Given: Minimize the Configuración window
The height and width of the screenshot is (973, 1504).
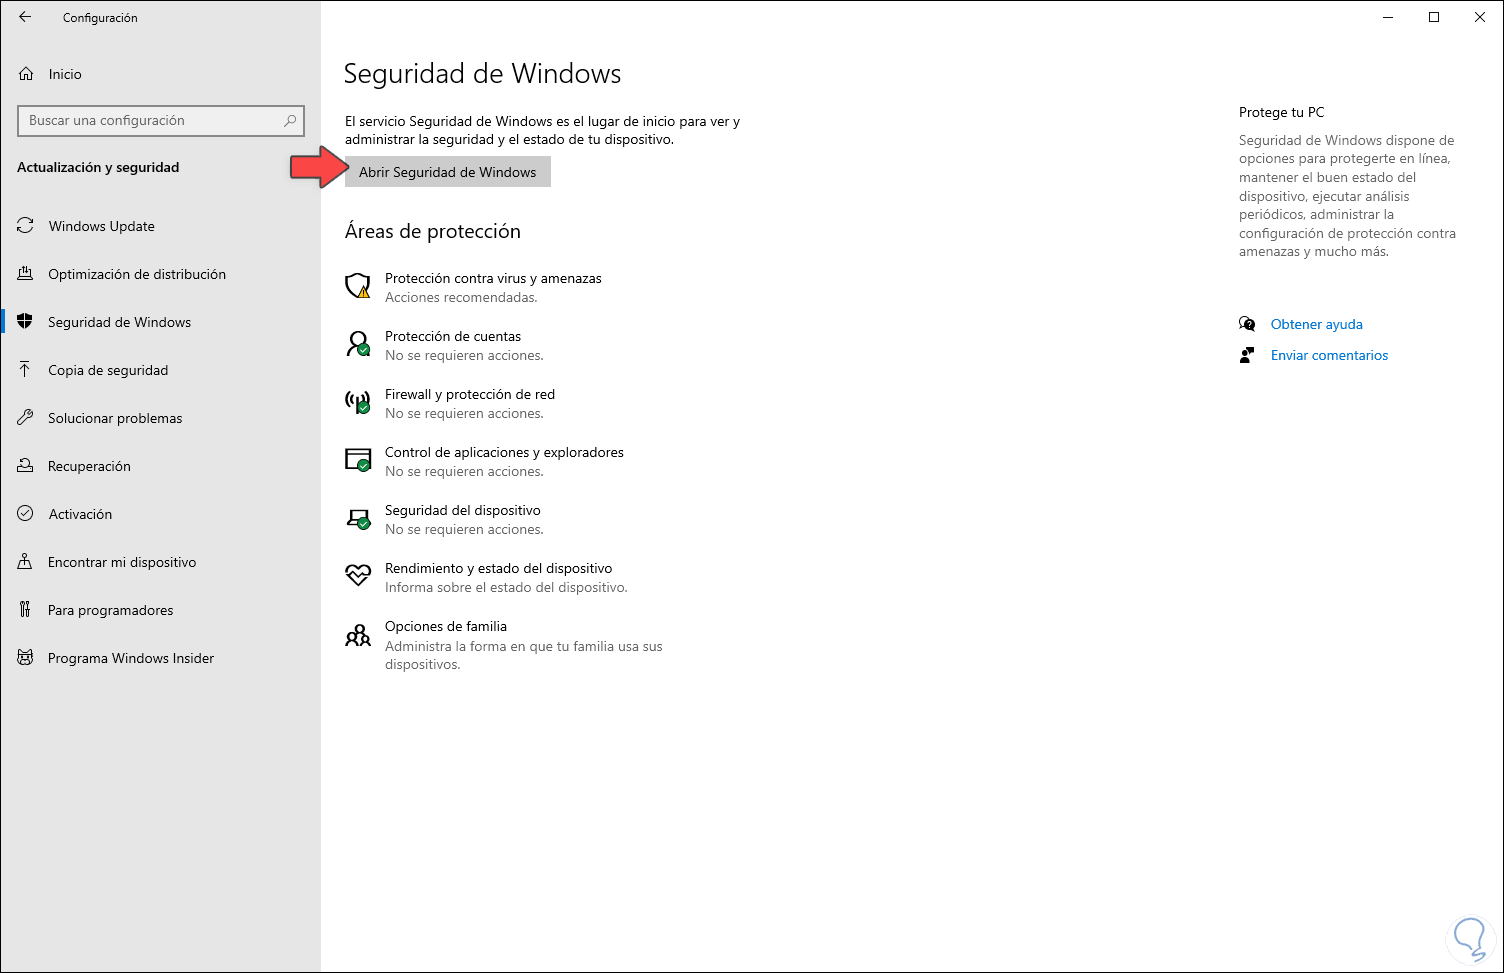Looking at the screenshot, I should pyautogui.click(x=1388, y=17).
